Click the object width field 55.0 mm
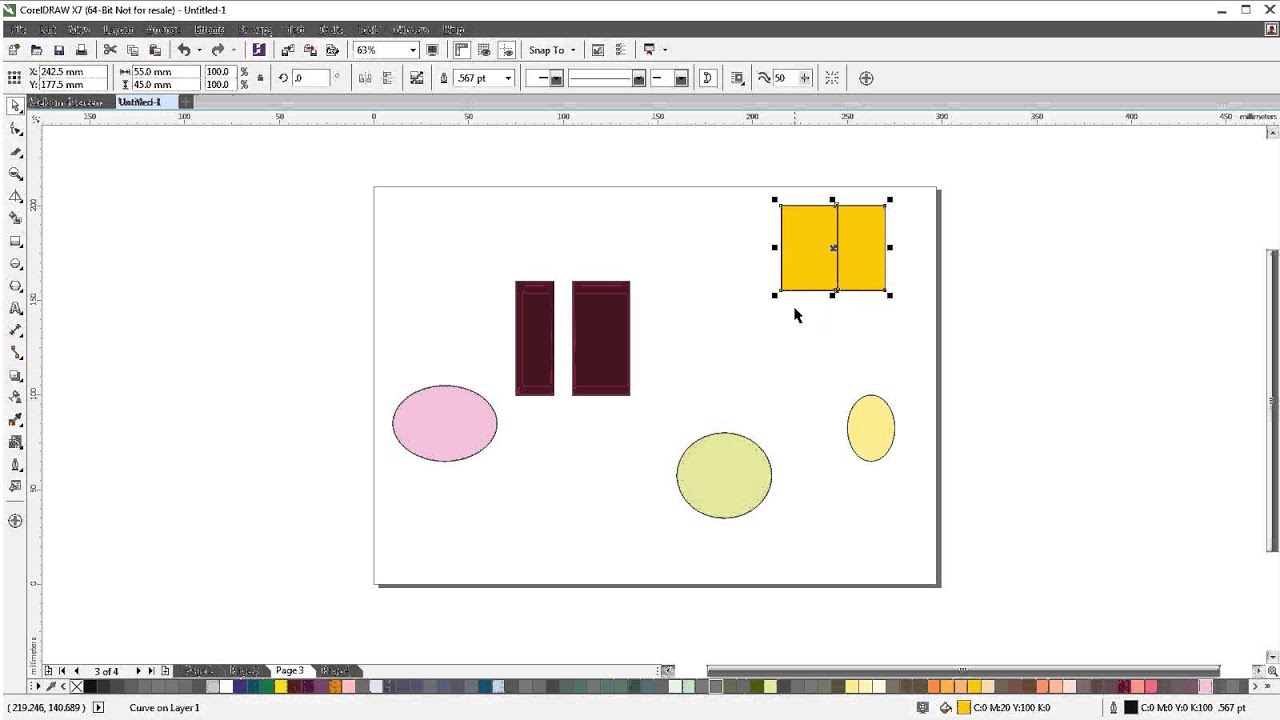Image resolution: width=1280 pixels, height=720 pixels. click(x=165, y=72)
